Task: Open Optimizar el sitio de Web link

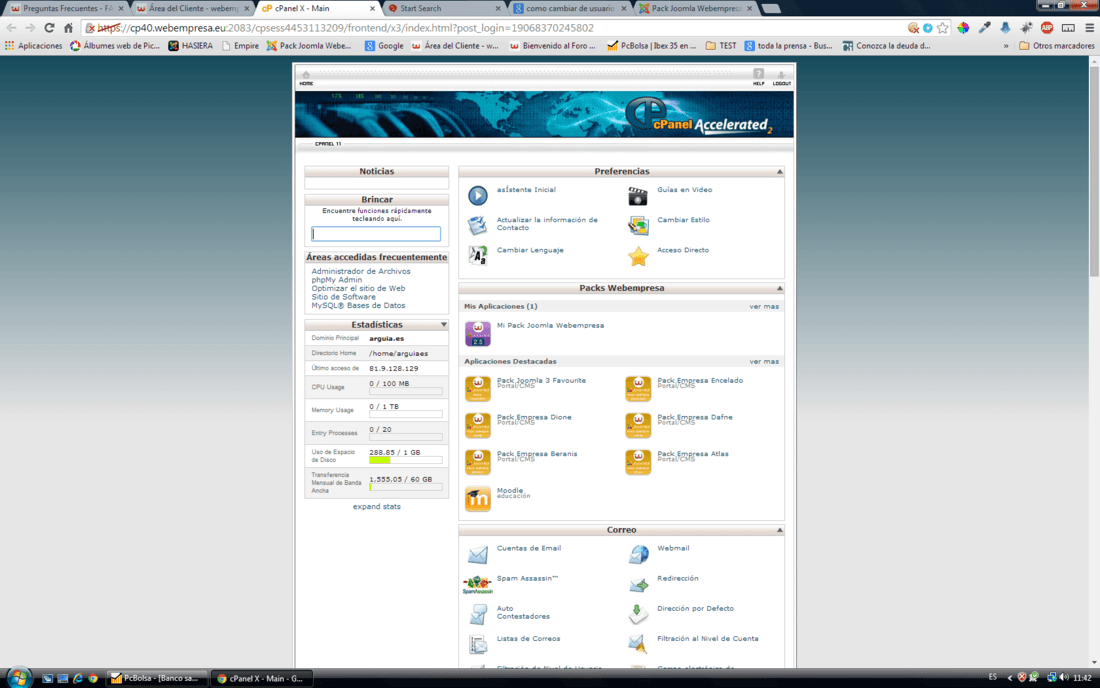Action: 358,288
